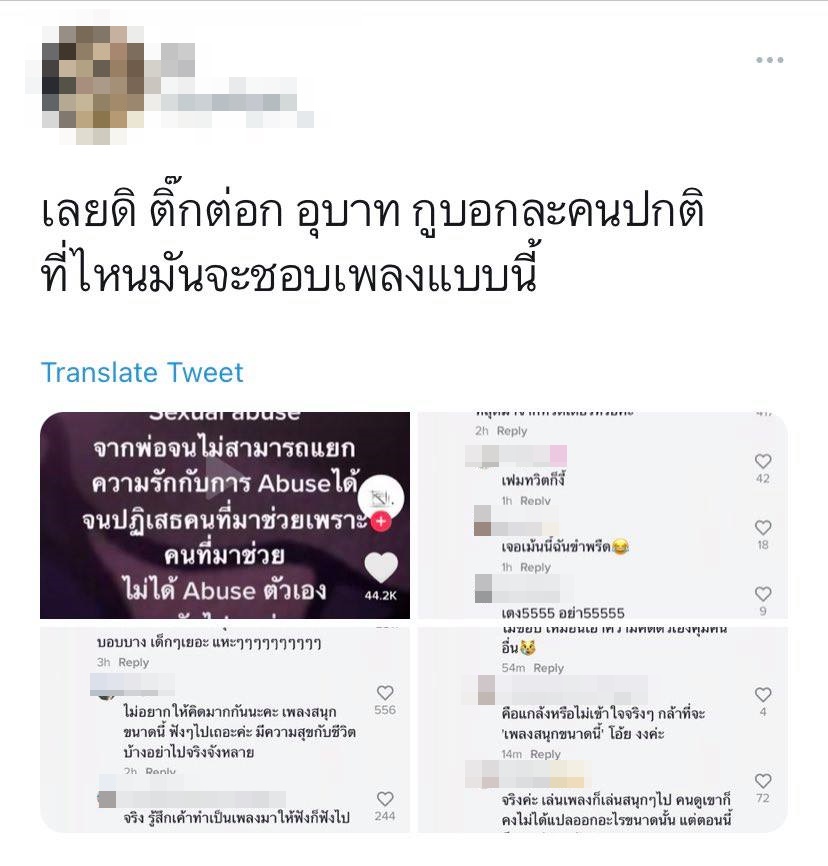This screenshot has height=866, width=828.
Task: Like the comment with 556 hearts
Action: click(x=385, y=693)
